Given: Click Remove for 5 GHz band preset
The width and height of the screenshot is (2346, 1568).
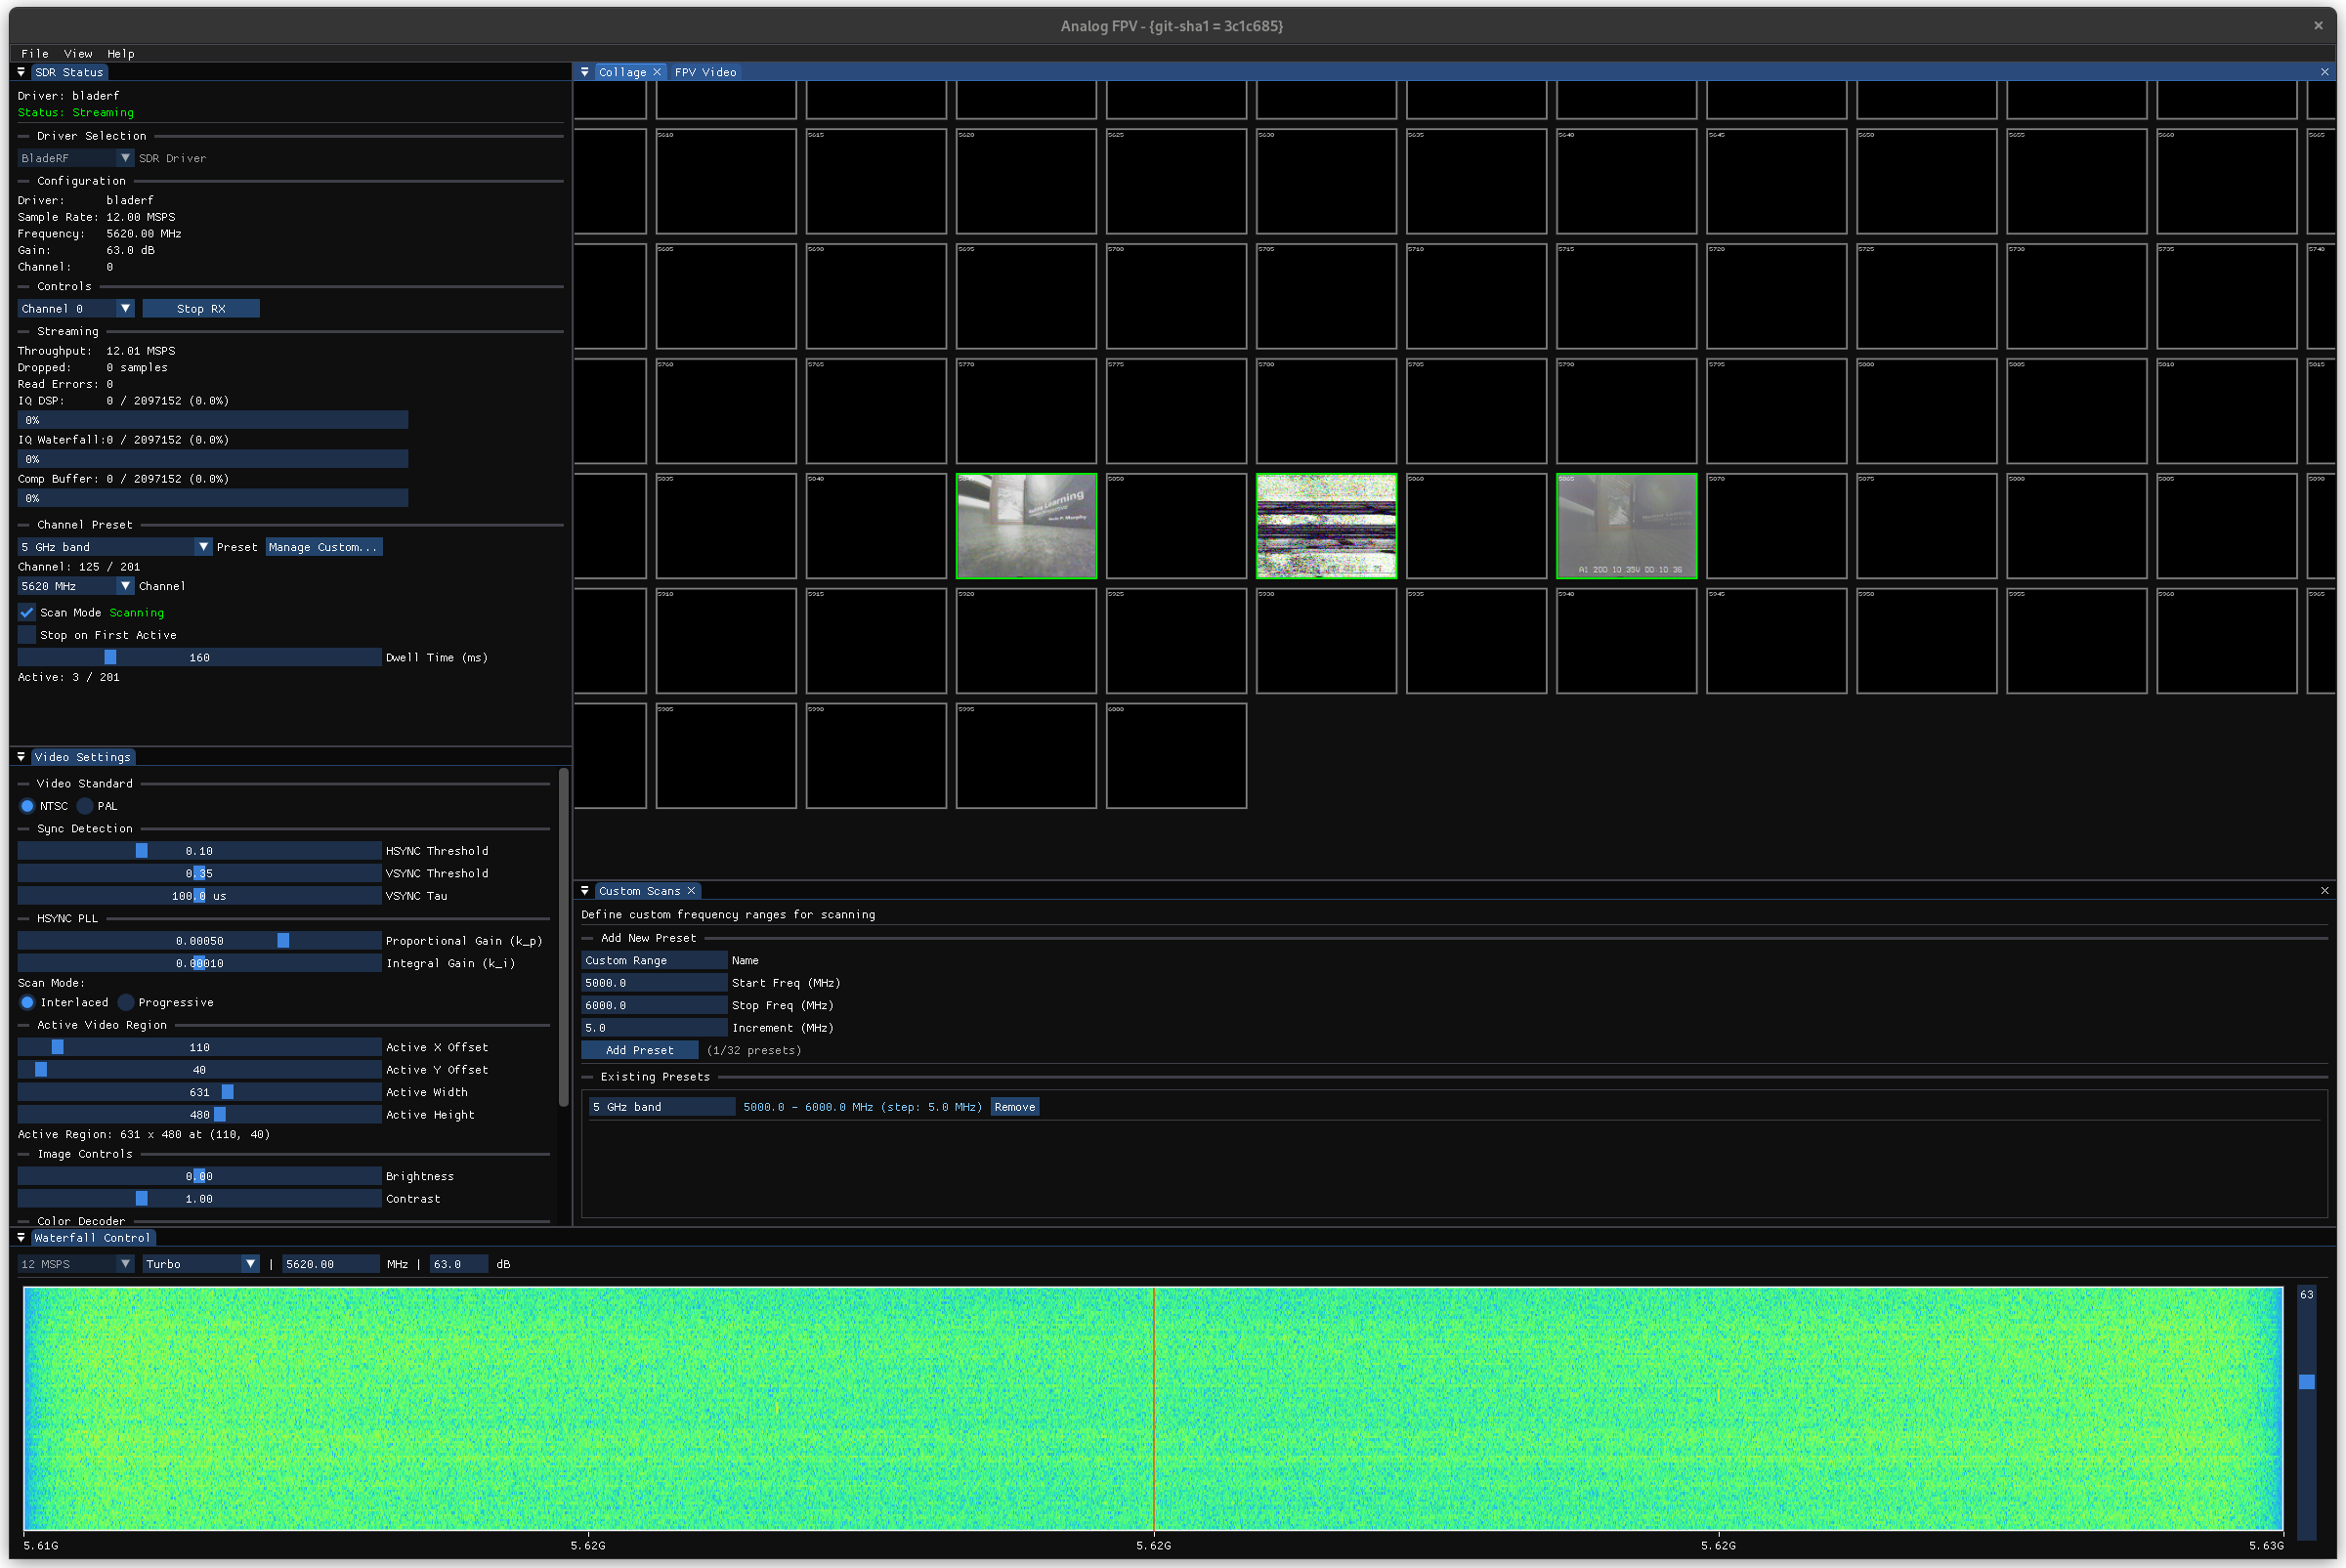Looking at the screenshot, I should (1014, 1107).
